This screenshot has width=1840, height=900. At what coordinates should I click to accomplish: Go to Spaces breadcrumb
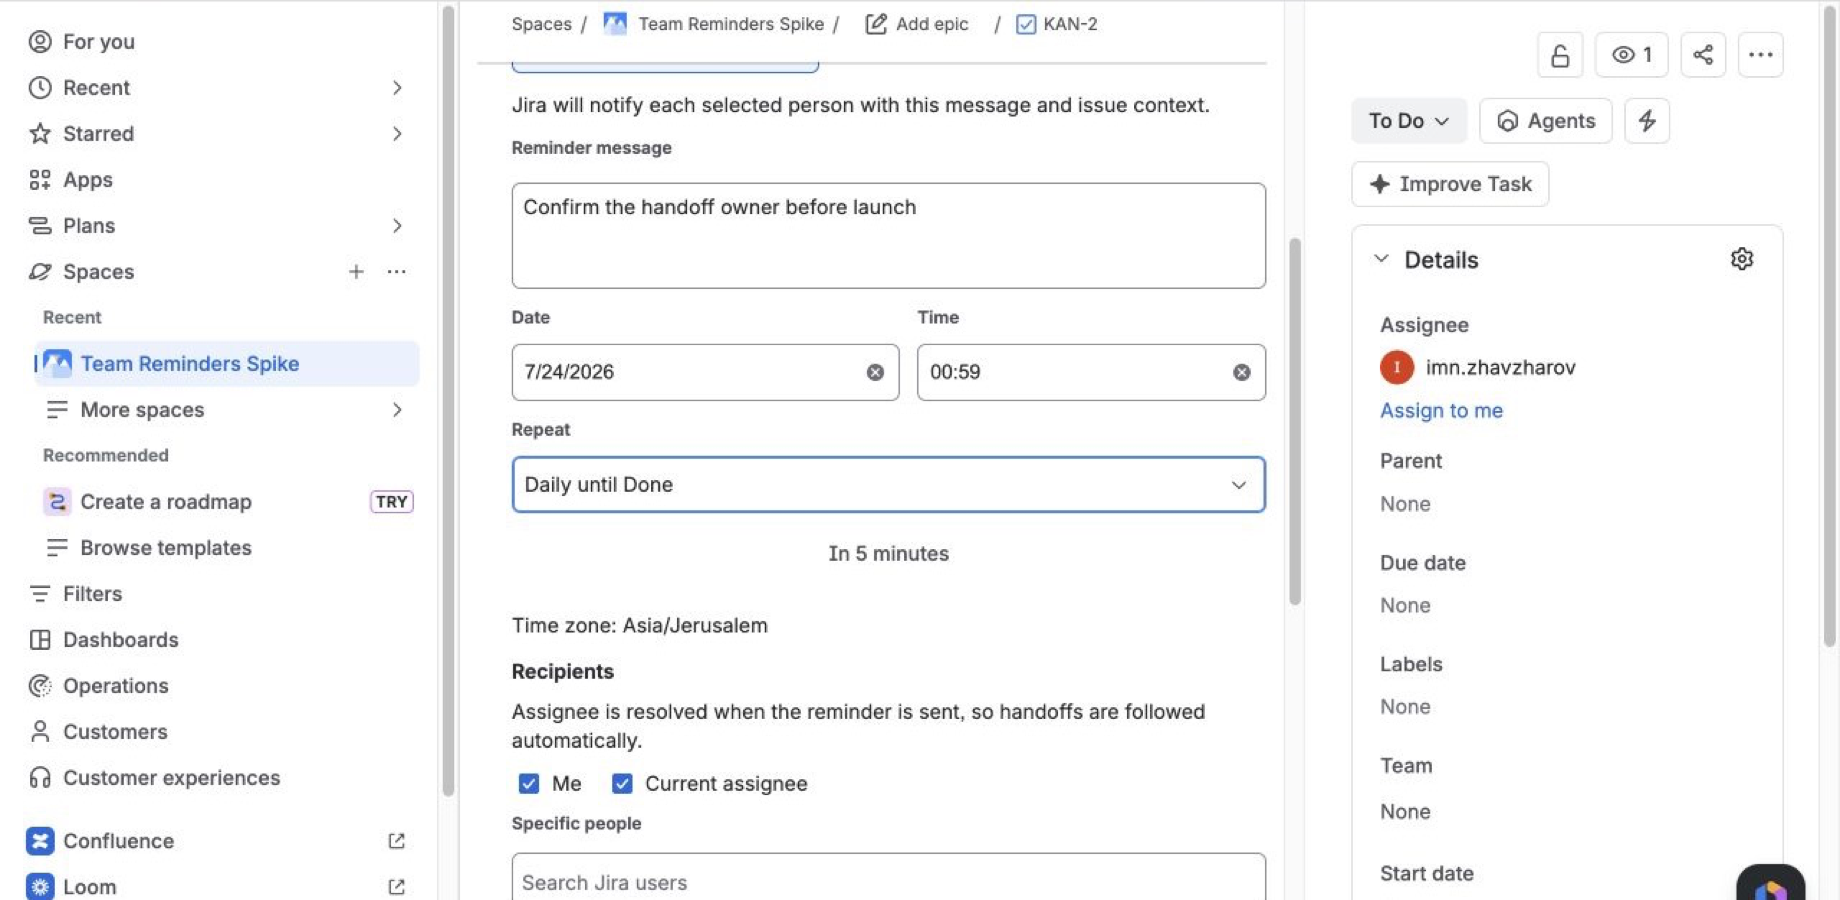coord(541,23)
